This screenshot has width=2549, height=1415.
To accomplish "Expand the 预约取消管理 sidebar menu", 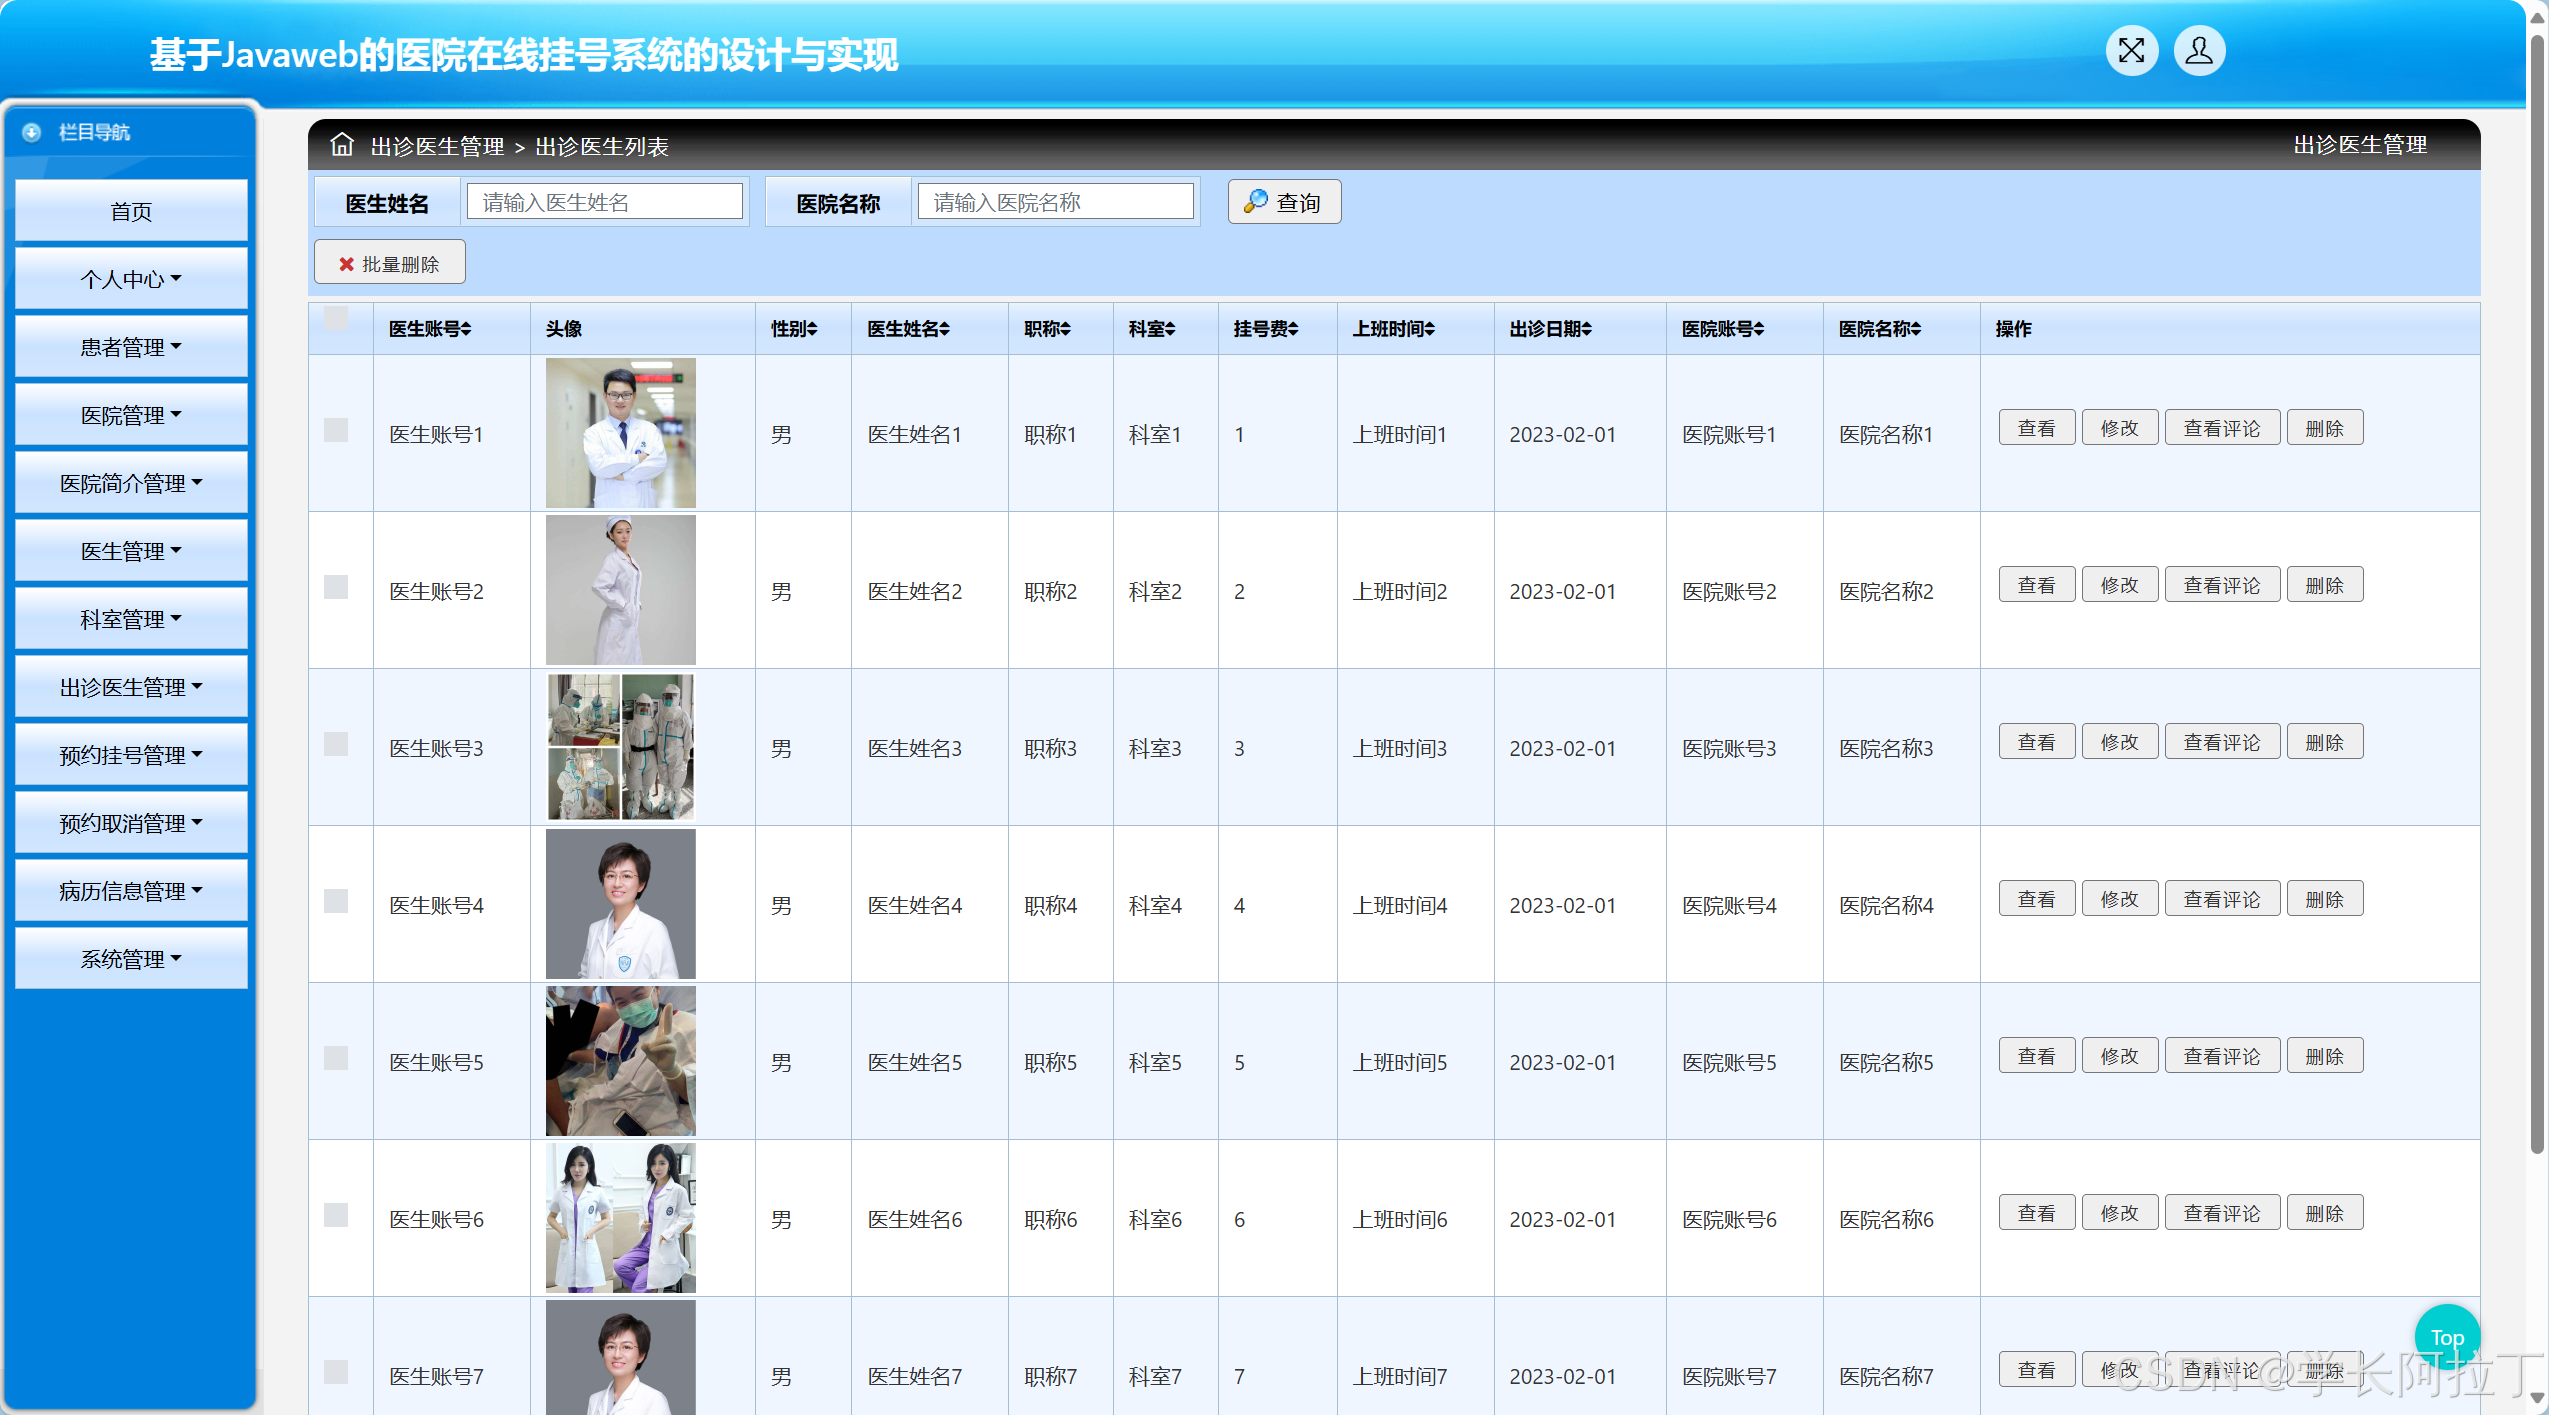I will point(131,823).
